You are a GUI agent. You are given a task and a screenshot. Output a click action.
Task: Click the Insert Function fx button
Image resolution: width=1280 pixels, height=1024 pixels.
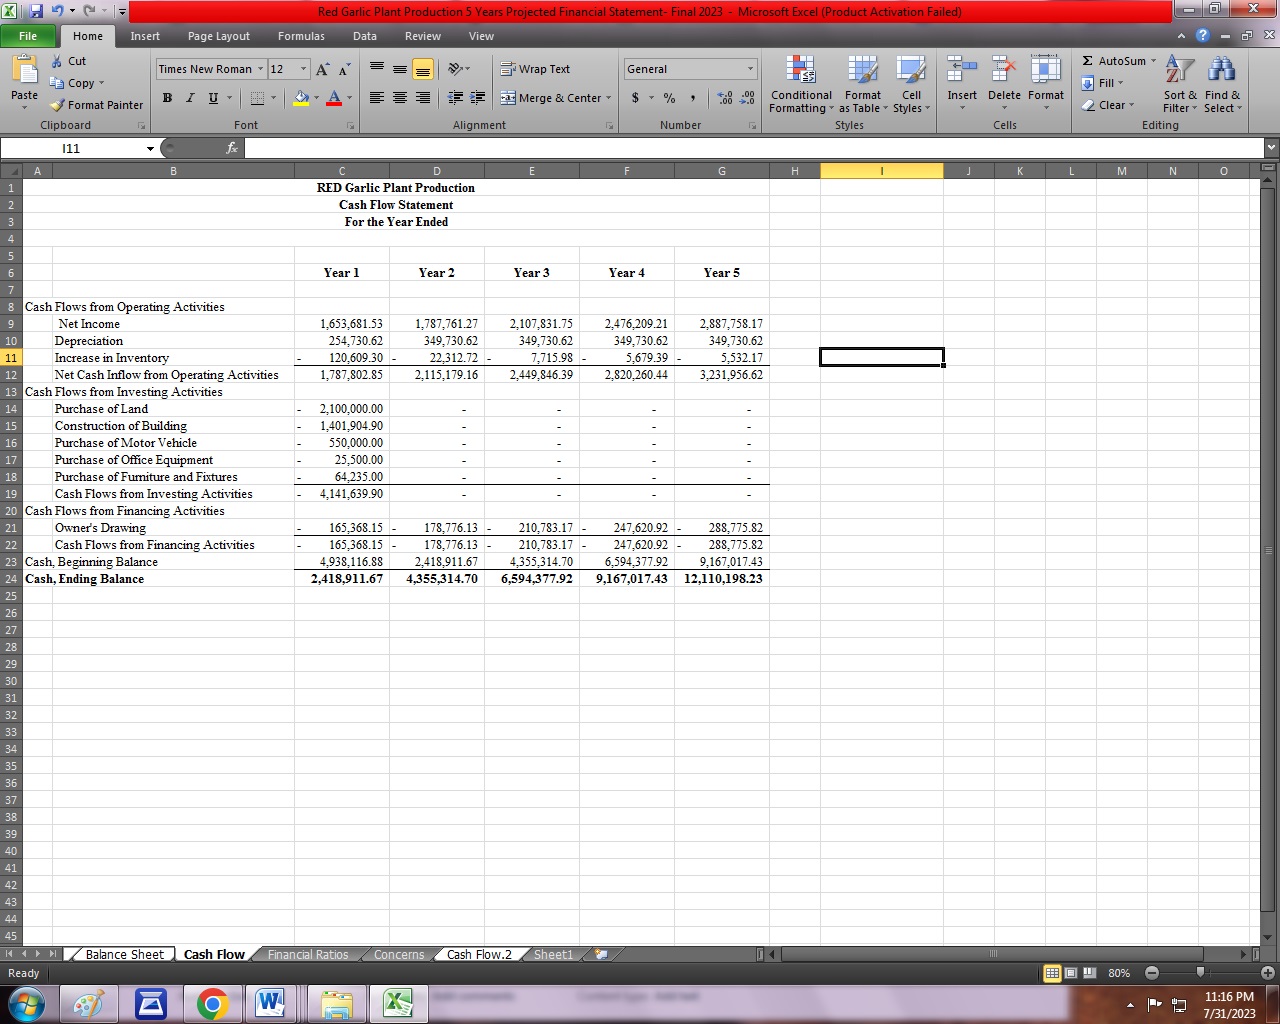click(232, 148)
